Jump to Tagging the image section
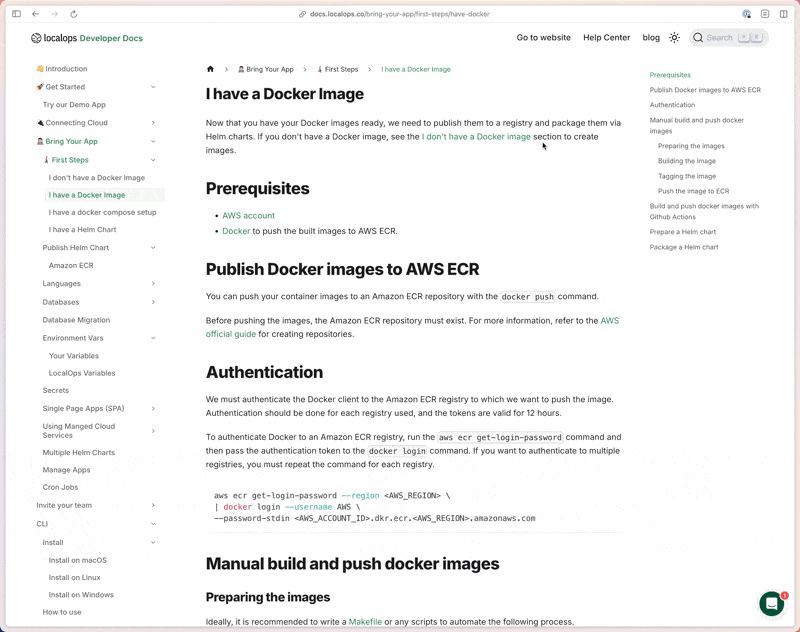 pos(687,176)
